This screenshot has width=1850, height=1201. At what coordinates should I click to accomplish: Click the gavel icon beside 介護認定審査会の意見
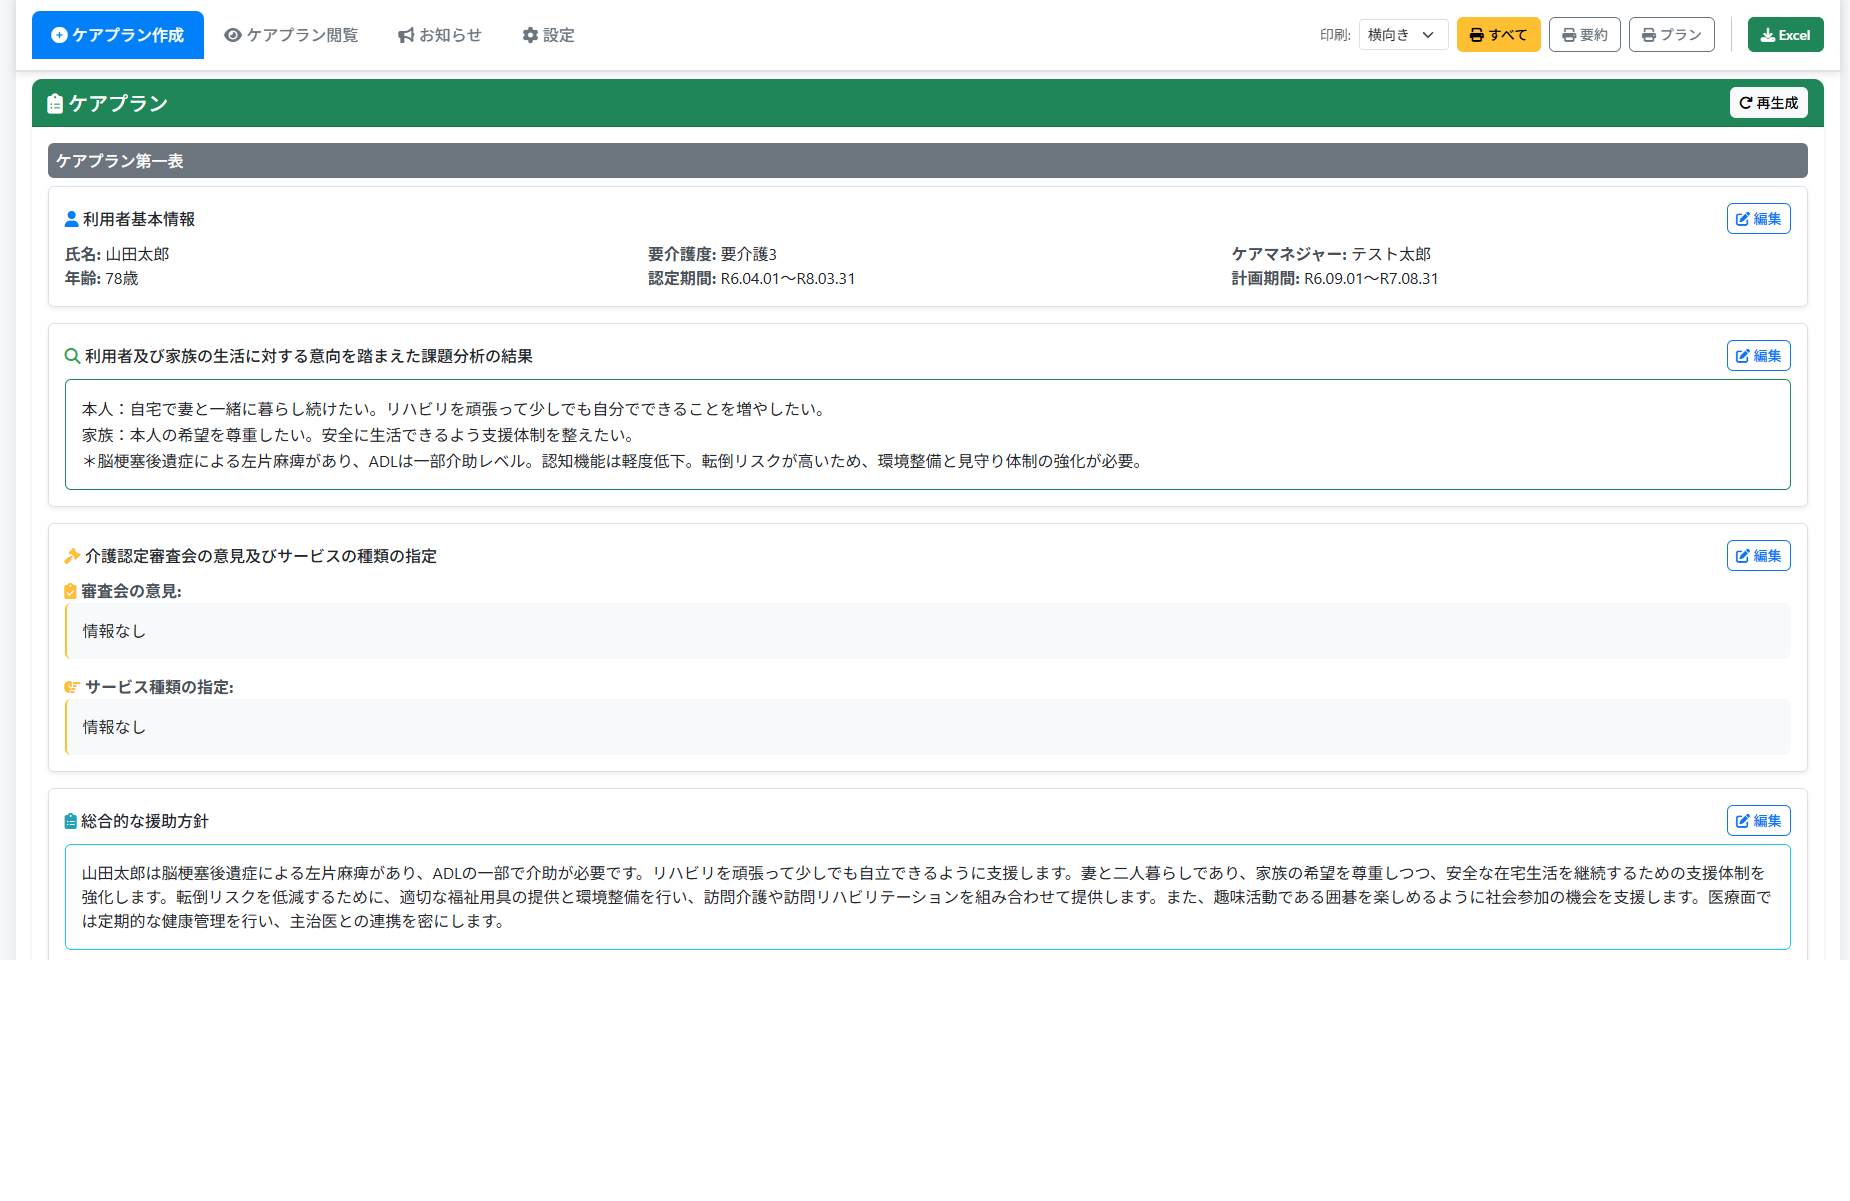tap(72, 556)
